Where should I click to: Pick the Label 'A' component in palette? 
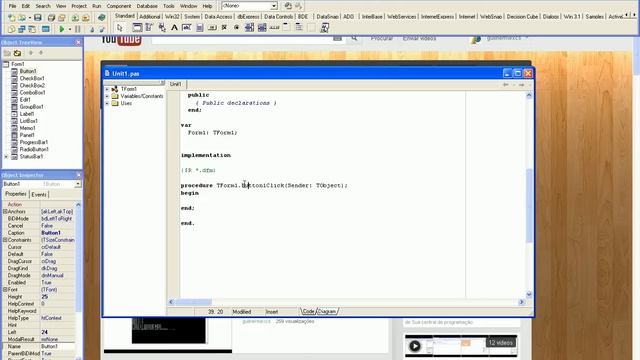pyautogui.click(x=174, y=28)
